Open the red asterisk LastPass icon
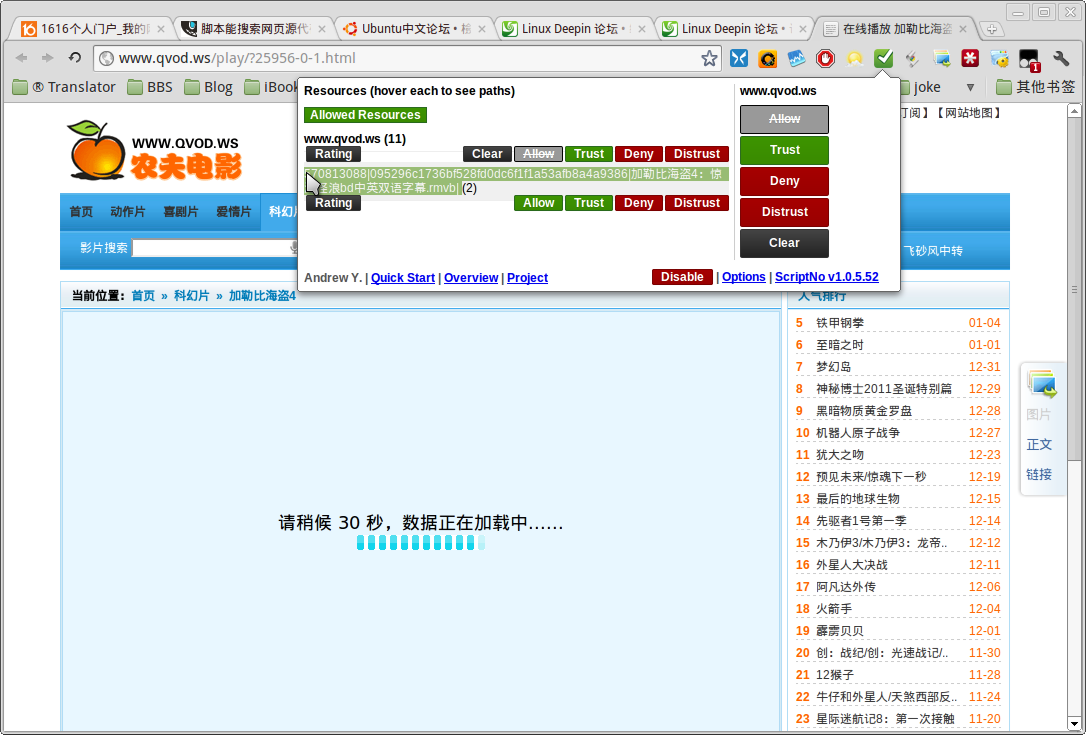The height and width of the screenshot is (735, 1086). point(970,59)
